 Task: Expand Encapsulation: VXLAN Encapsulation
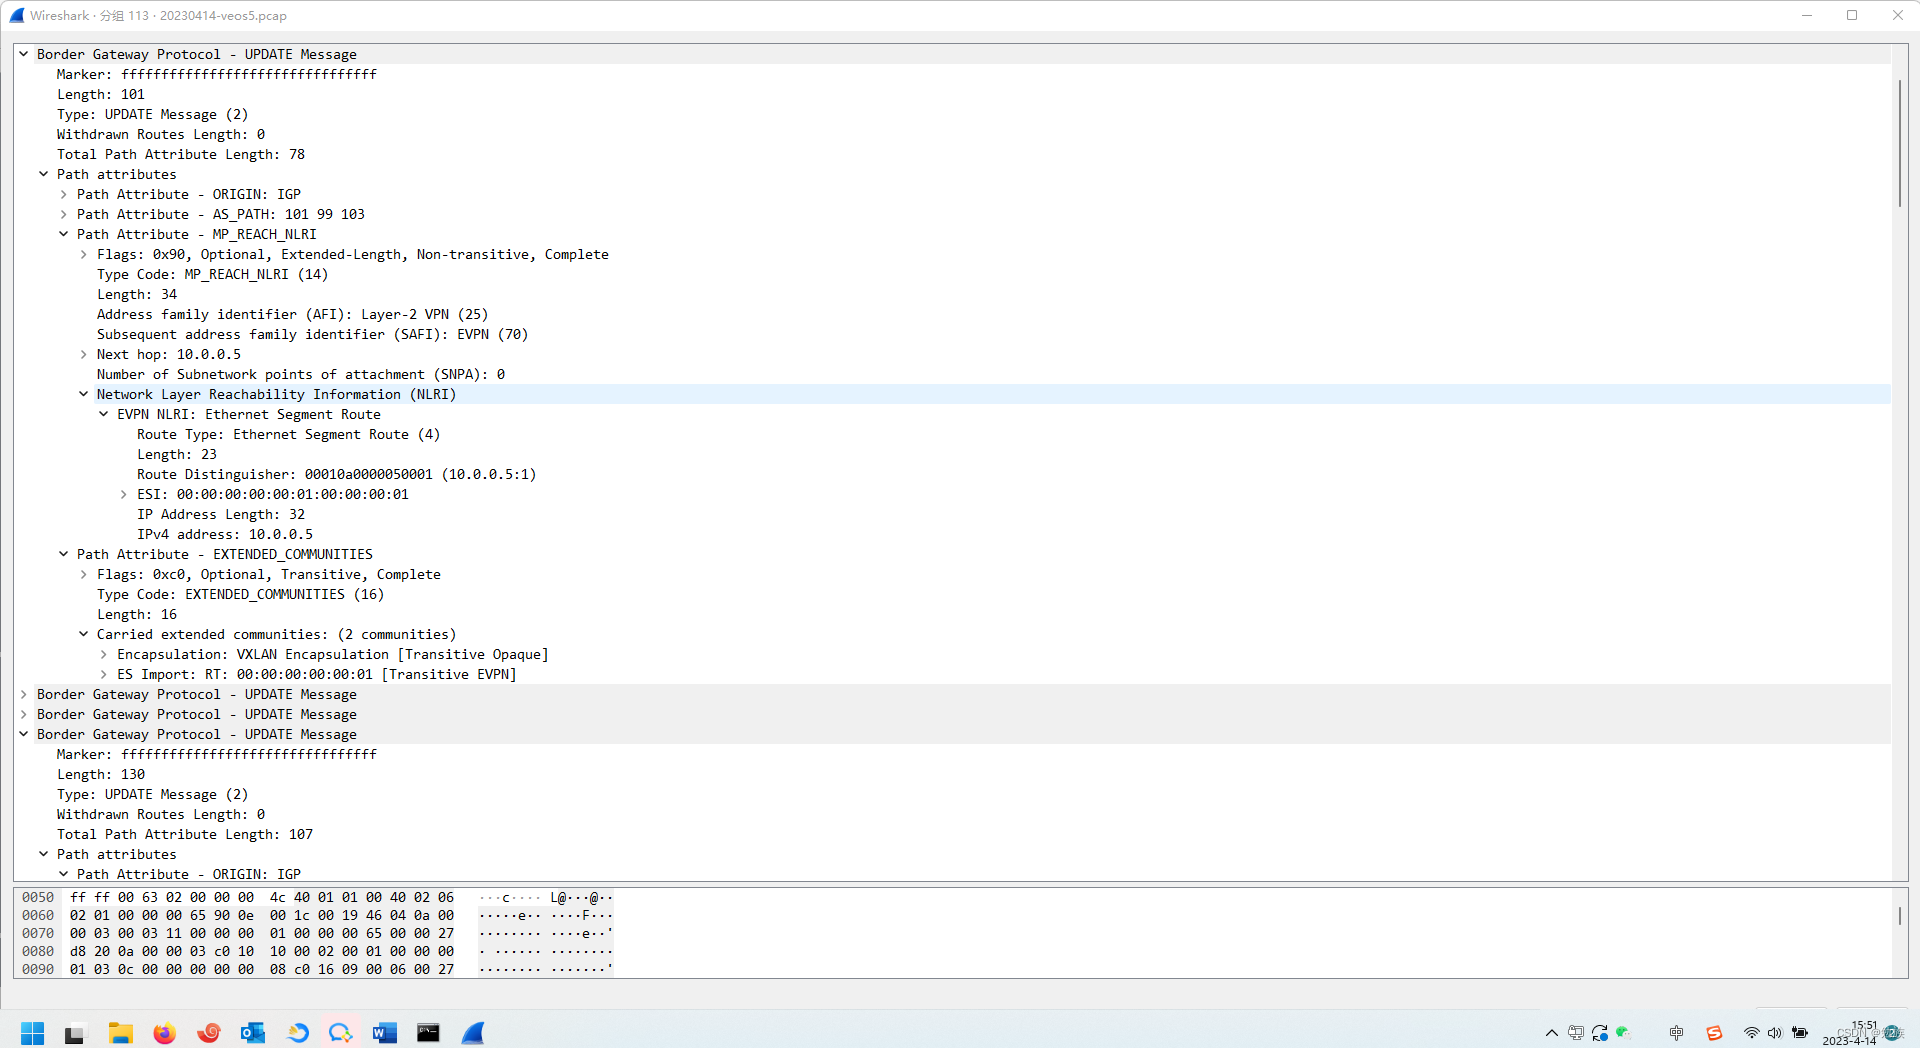point(104,654)
